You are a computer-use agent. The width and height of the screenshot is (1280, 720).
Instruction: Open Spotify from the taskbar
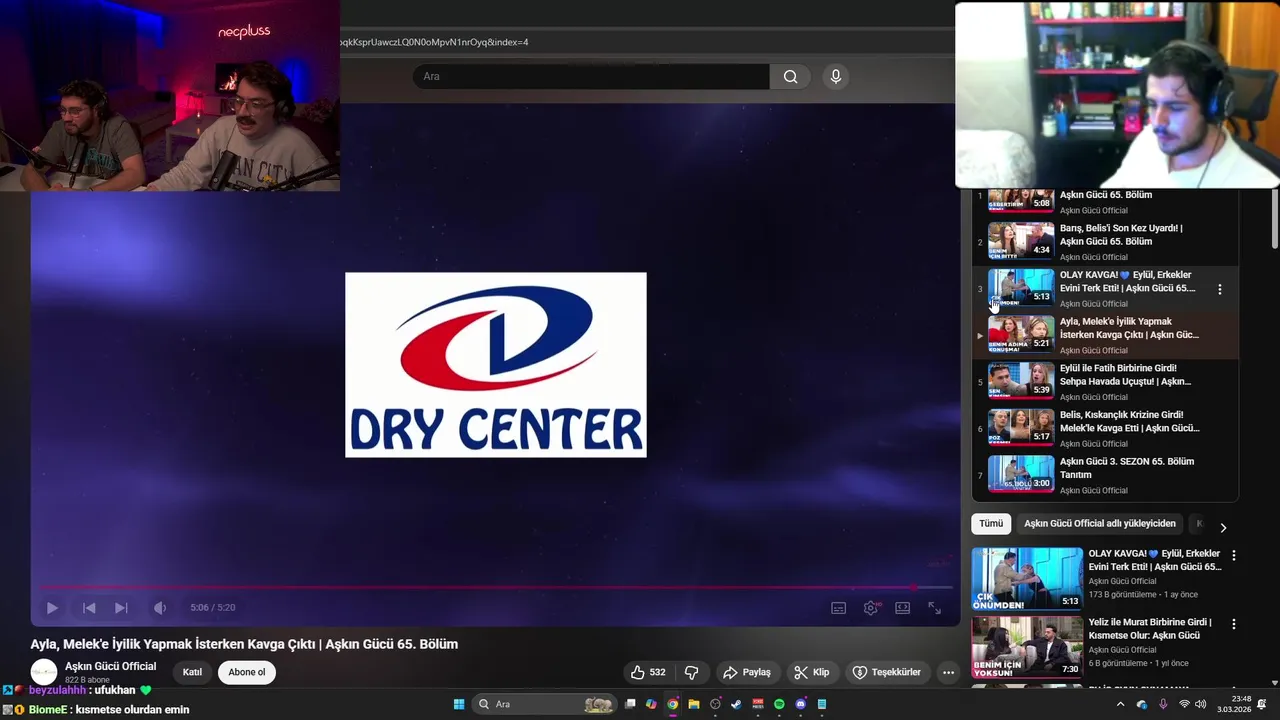[779, 704]
